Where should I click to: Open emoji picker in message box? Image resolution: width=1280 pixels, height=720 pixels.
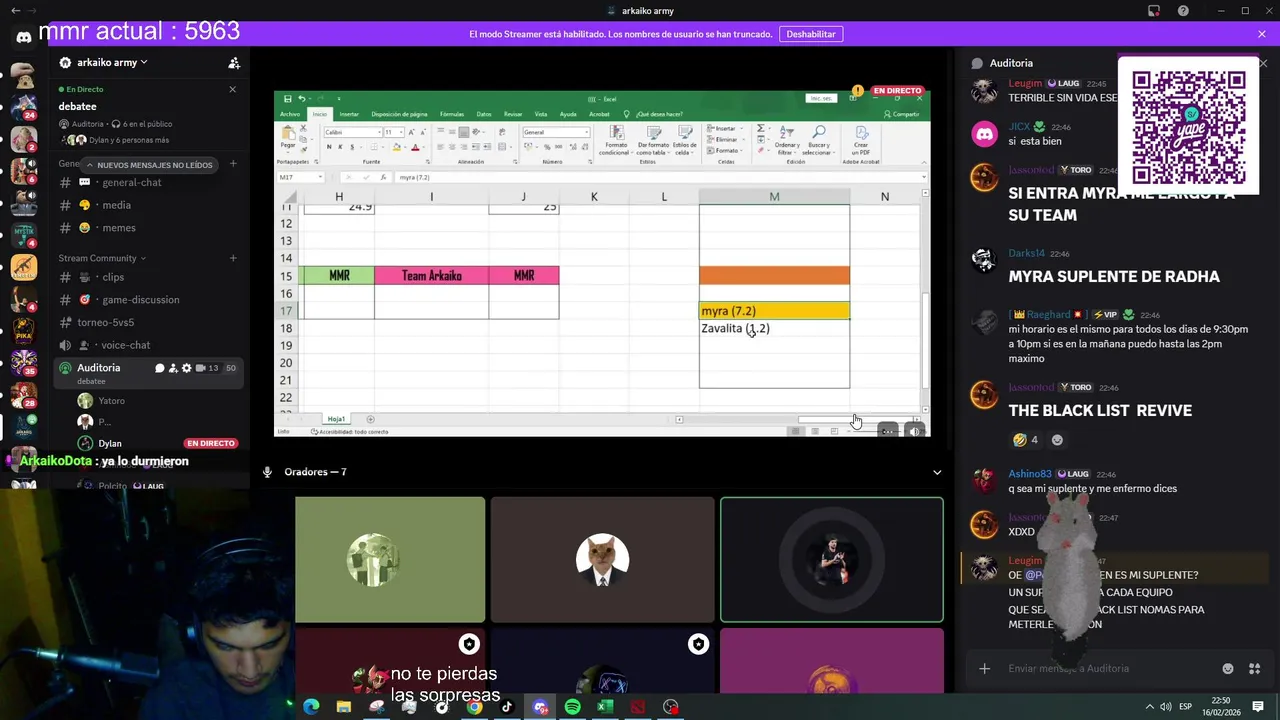coord(1228,669)
